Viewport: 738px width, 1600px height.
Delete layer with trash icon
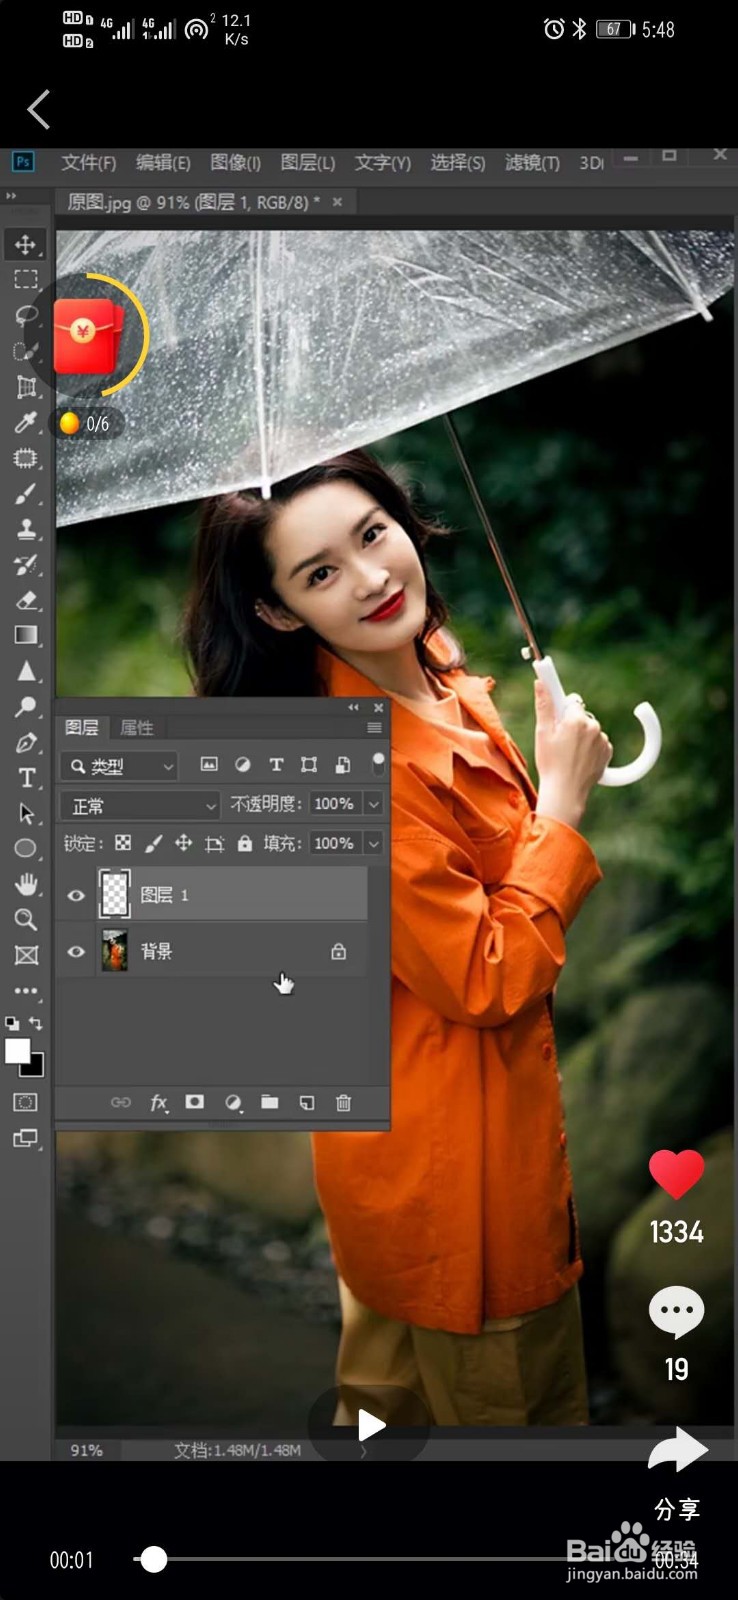point(343,1102)
